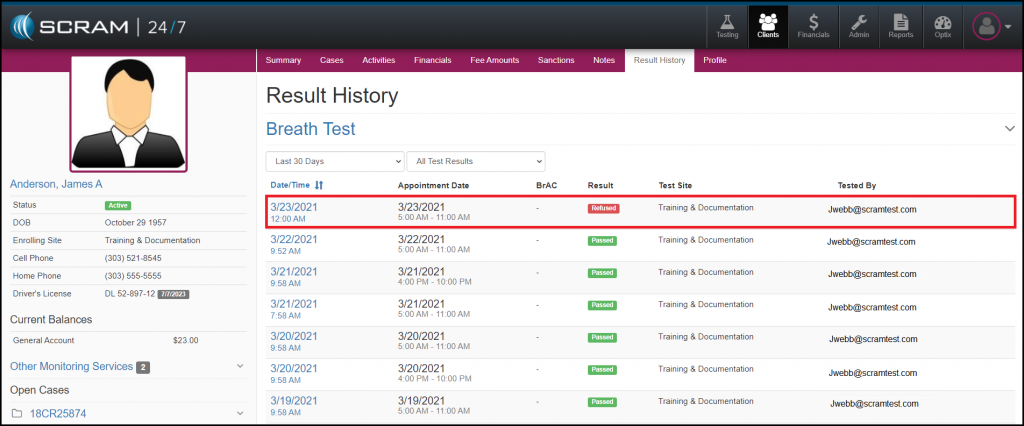Open the Fee Amounts tab
Viewport: 1024px width, 426px height.
pos(494,61)
